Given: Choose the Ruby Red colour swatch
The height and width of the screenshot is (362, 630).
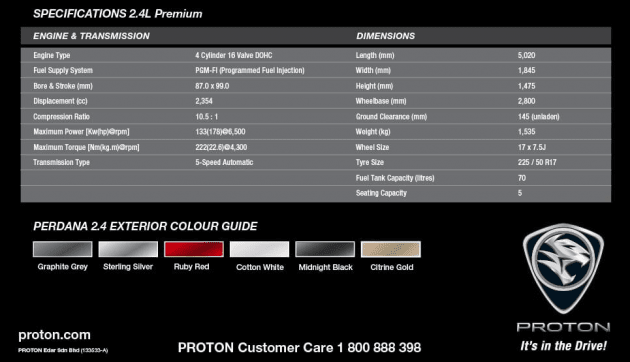Looking at the screenshot, I should (194, 249).
